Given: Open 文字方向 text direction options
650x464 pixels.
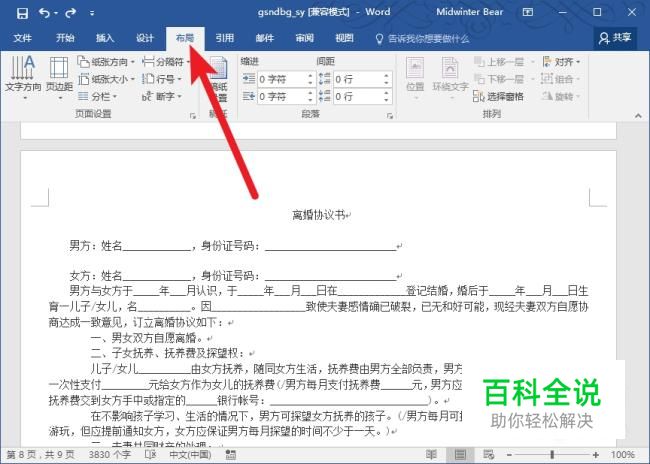Looking at the screenshot, I should tap(23, 78).
